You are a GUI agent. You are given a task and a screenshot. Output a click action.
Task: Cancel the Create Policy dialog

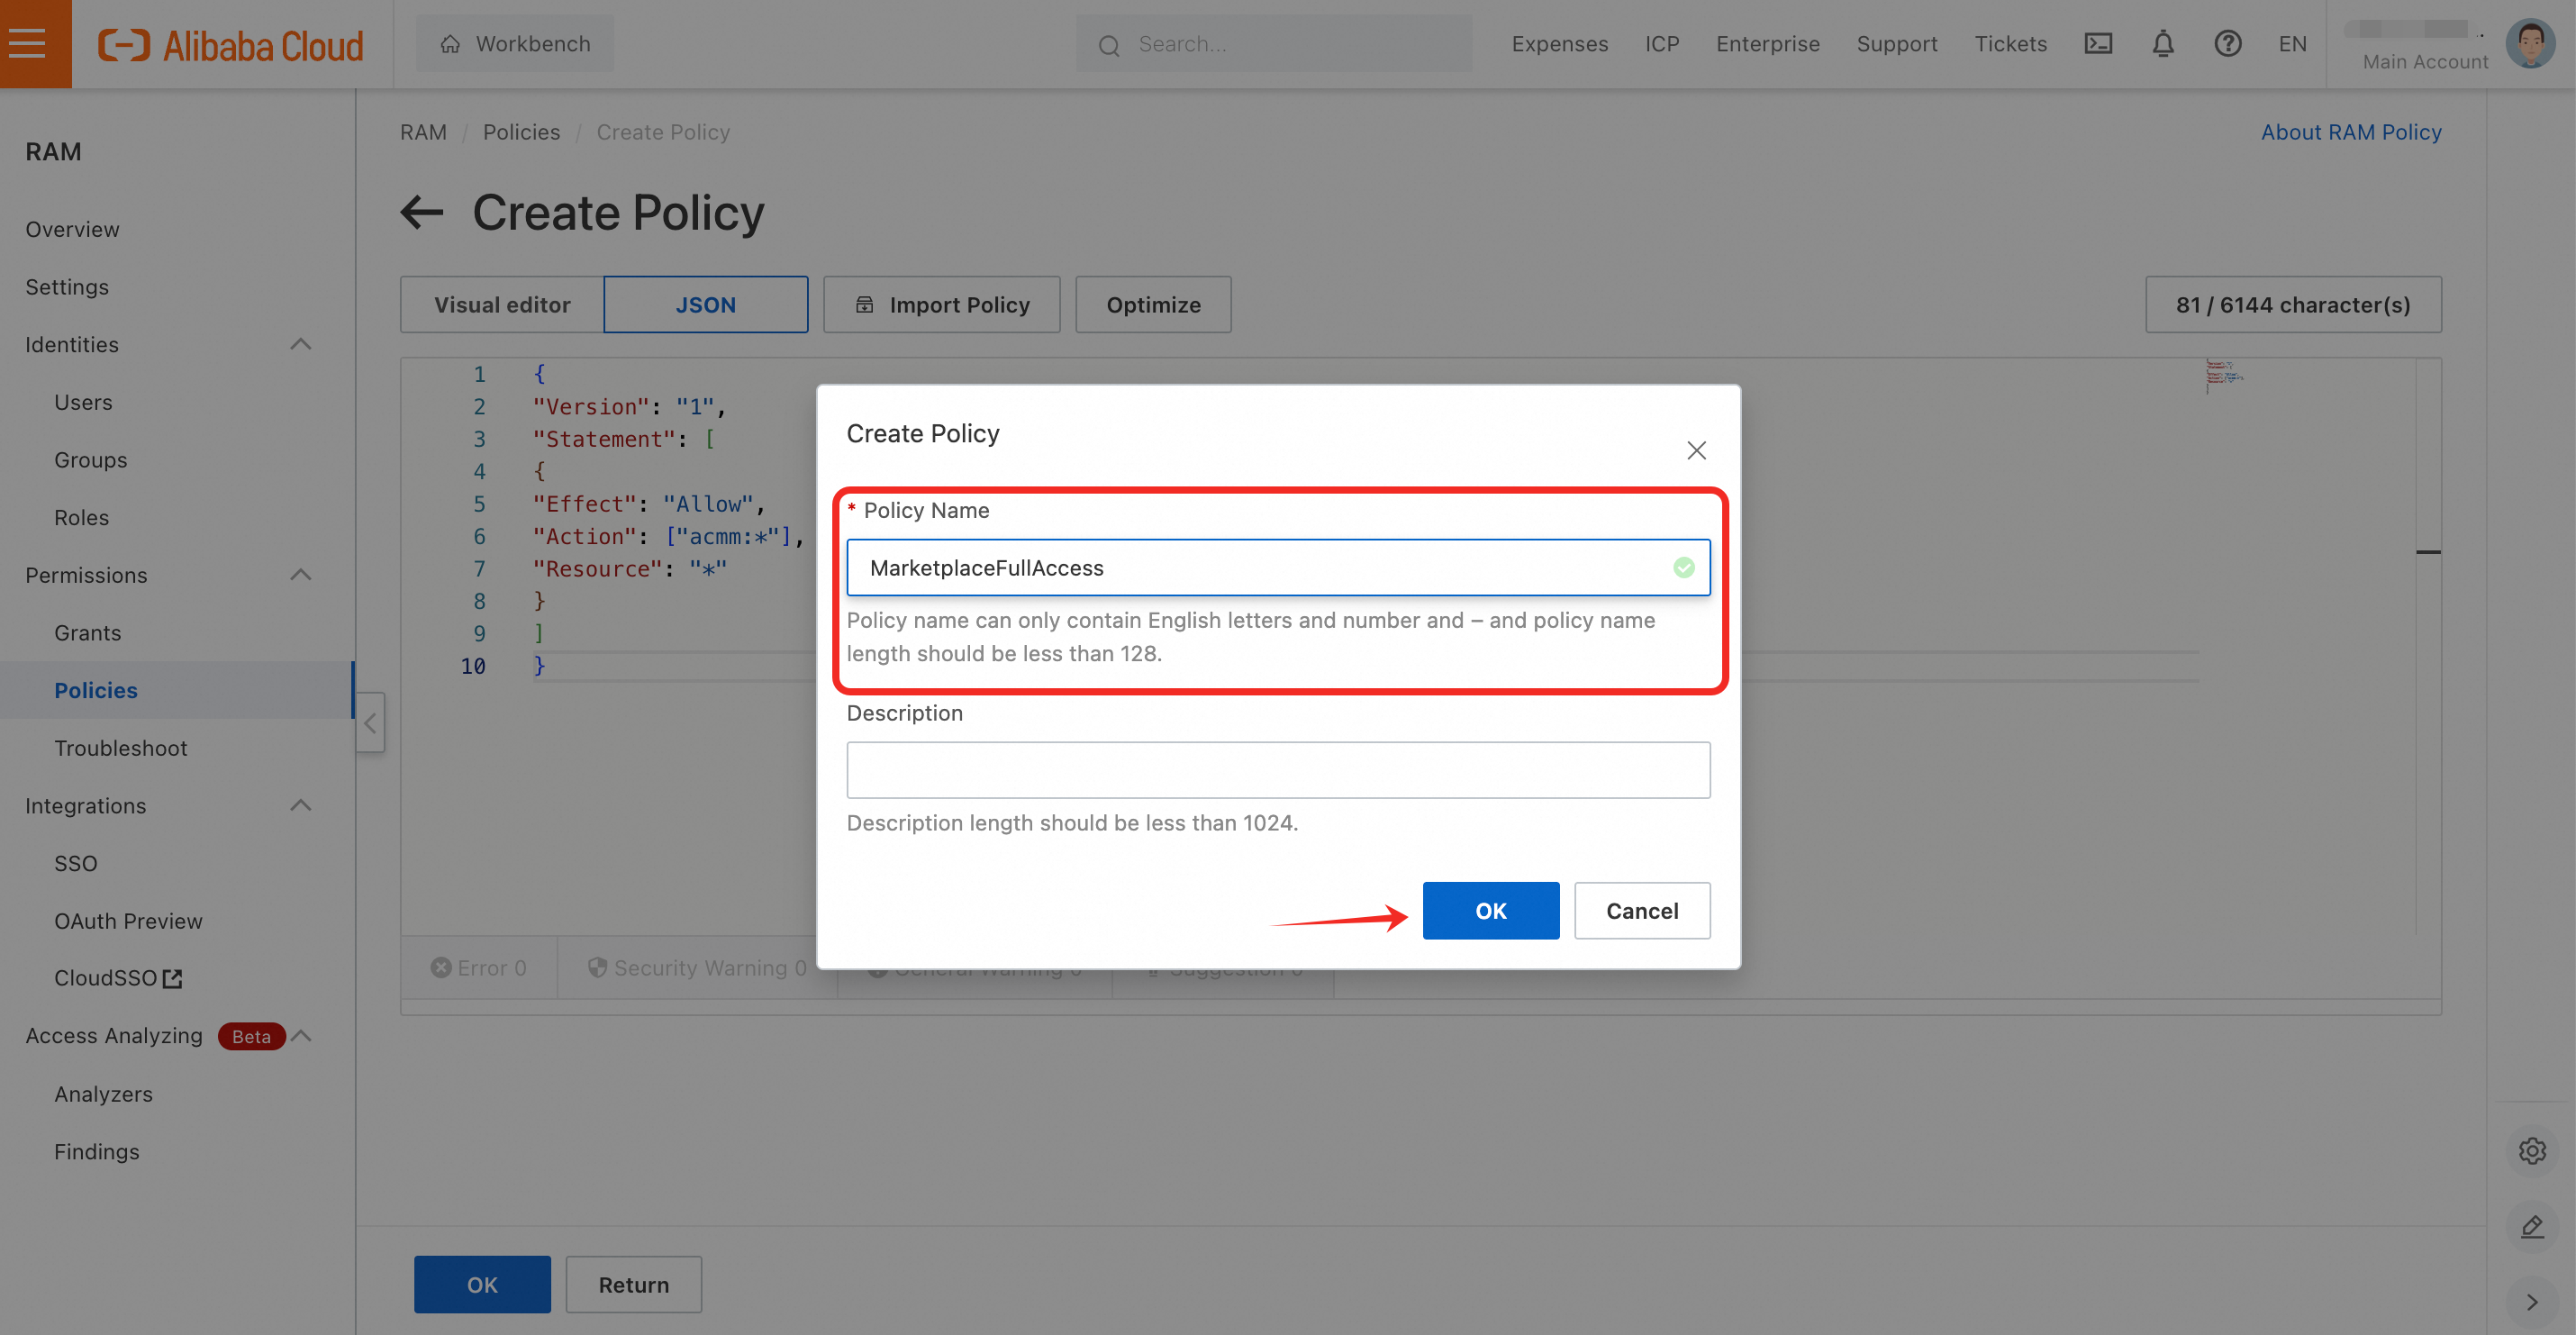coord(1642,910)
